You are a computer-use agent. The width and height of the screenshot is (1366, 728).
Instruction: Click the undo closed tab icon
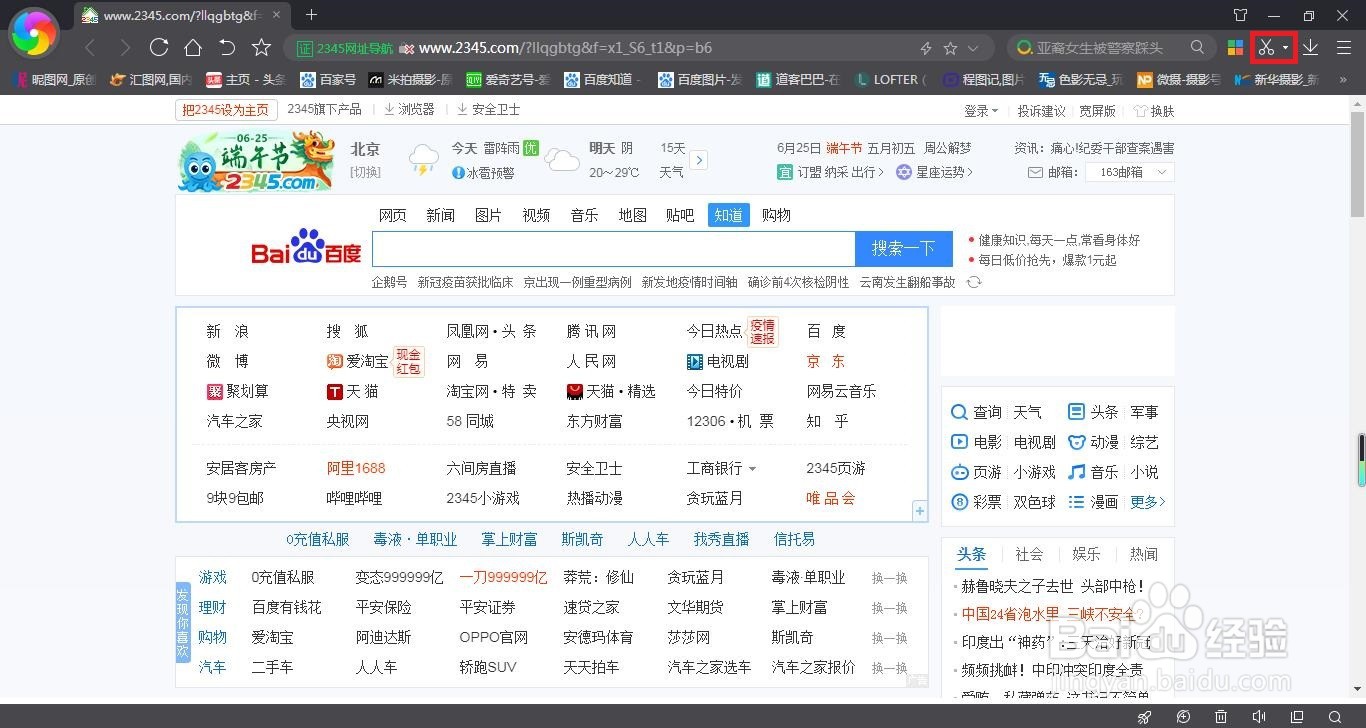227,48
